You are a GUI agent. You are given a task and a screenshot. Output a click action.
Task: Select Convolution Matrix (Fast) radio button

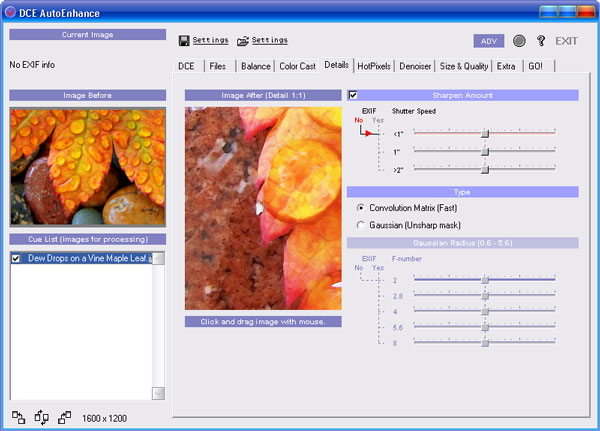pos(360,207)
